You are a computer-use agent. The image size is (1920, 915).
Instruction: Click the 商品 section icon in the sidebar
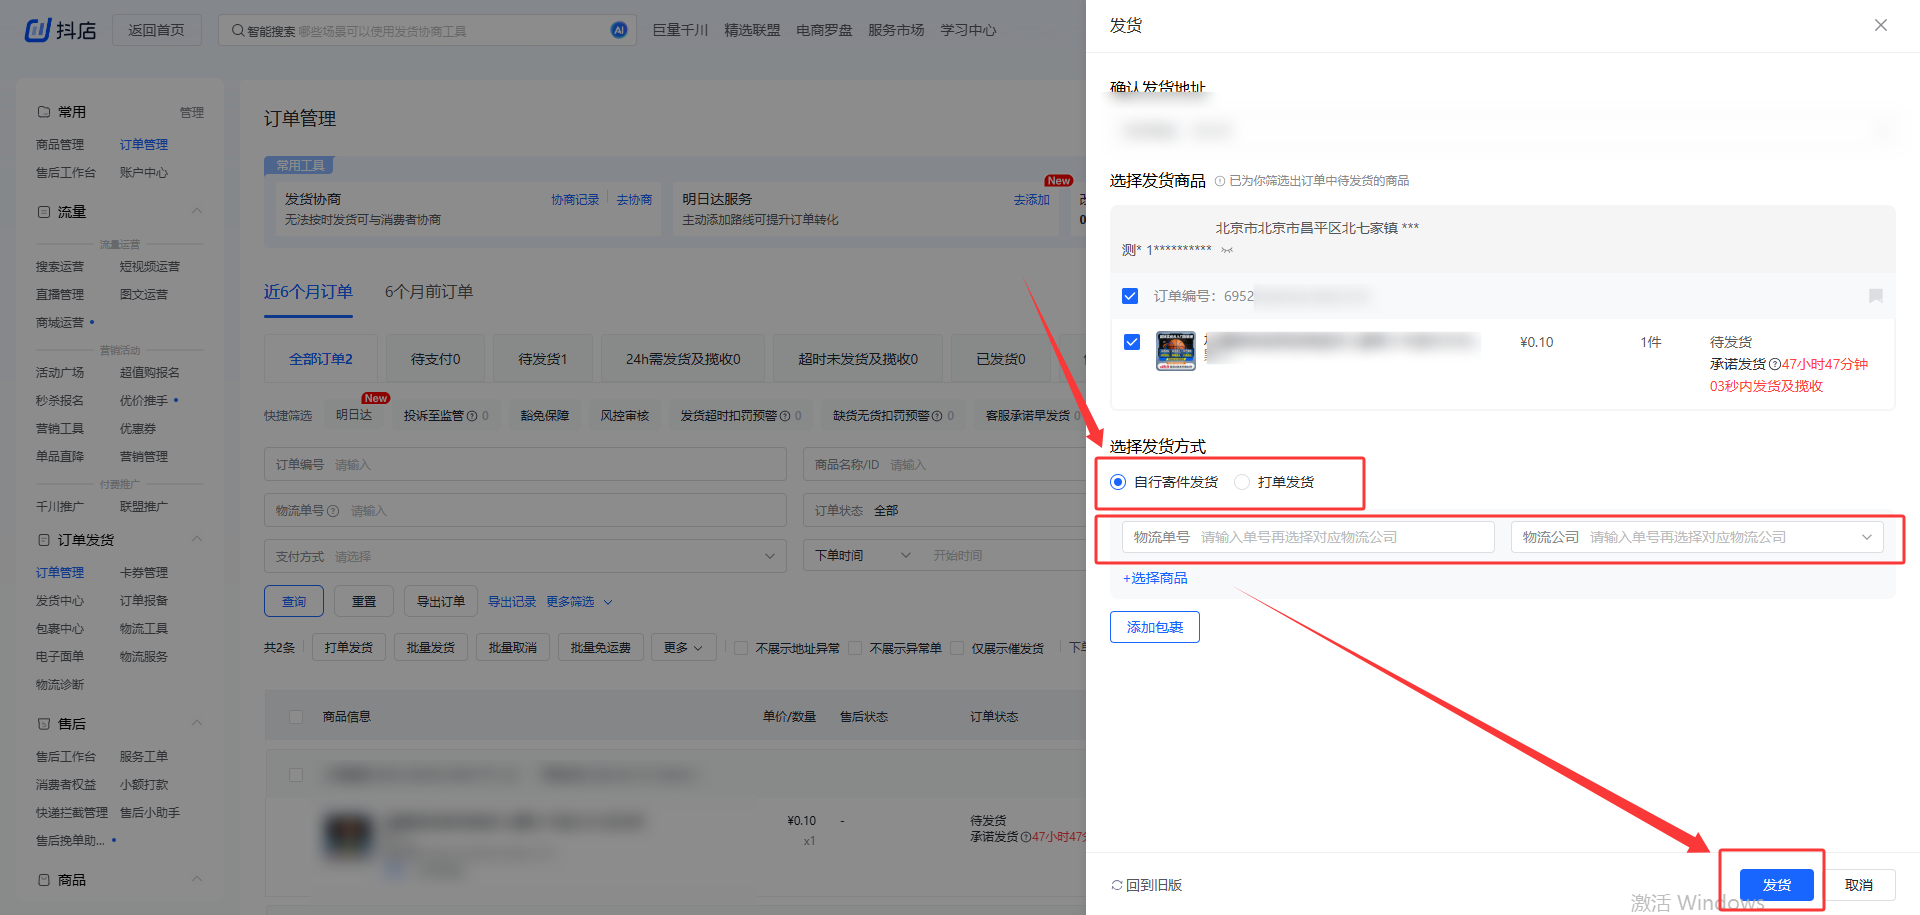click(44, 880)
